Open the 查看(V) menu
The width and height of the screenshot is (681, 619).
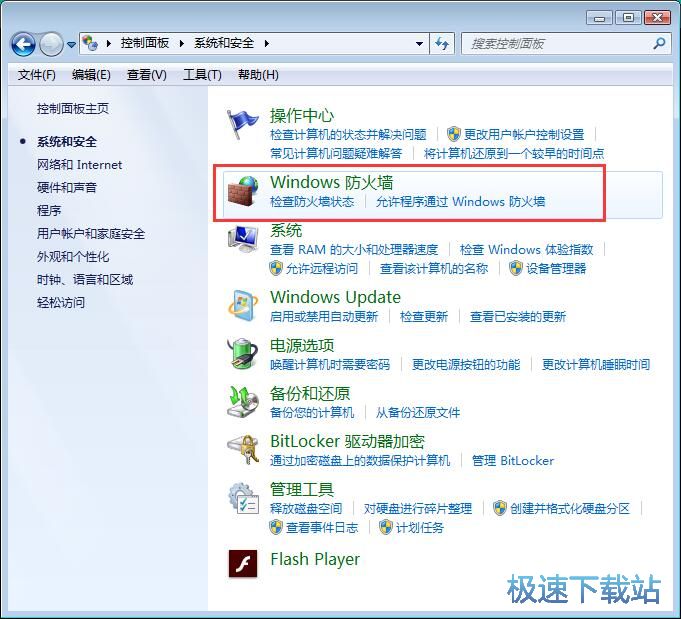(x=147, y=75)
